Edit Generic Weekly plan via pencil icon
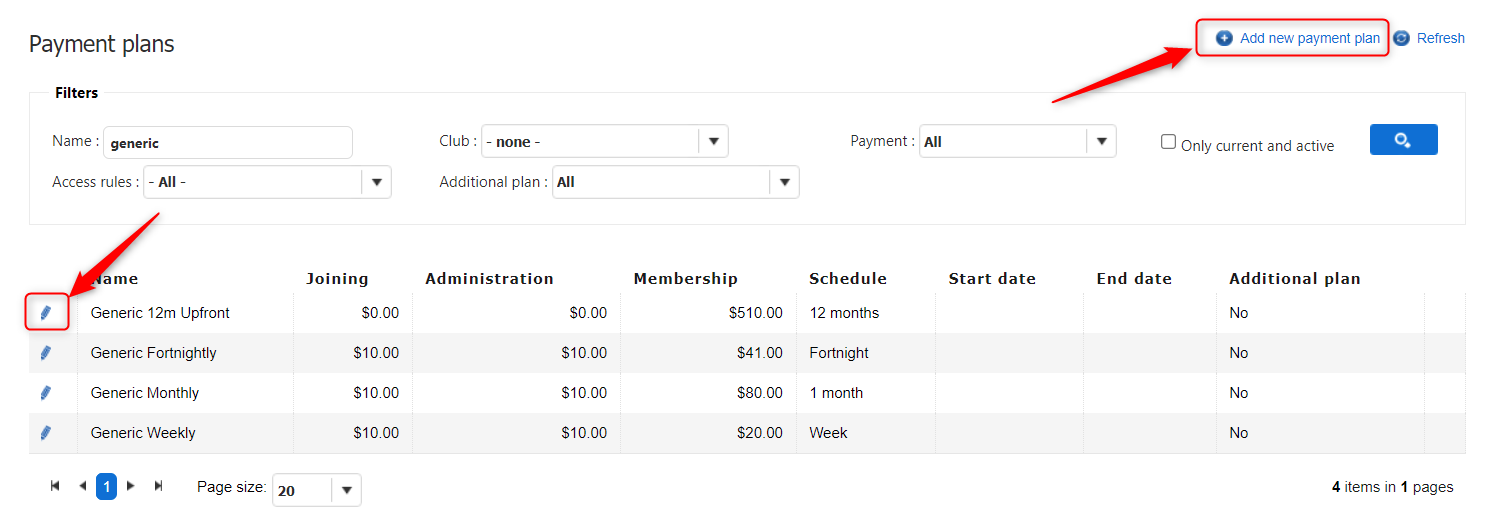 tap(46, 433)
